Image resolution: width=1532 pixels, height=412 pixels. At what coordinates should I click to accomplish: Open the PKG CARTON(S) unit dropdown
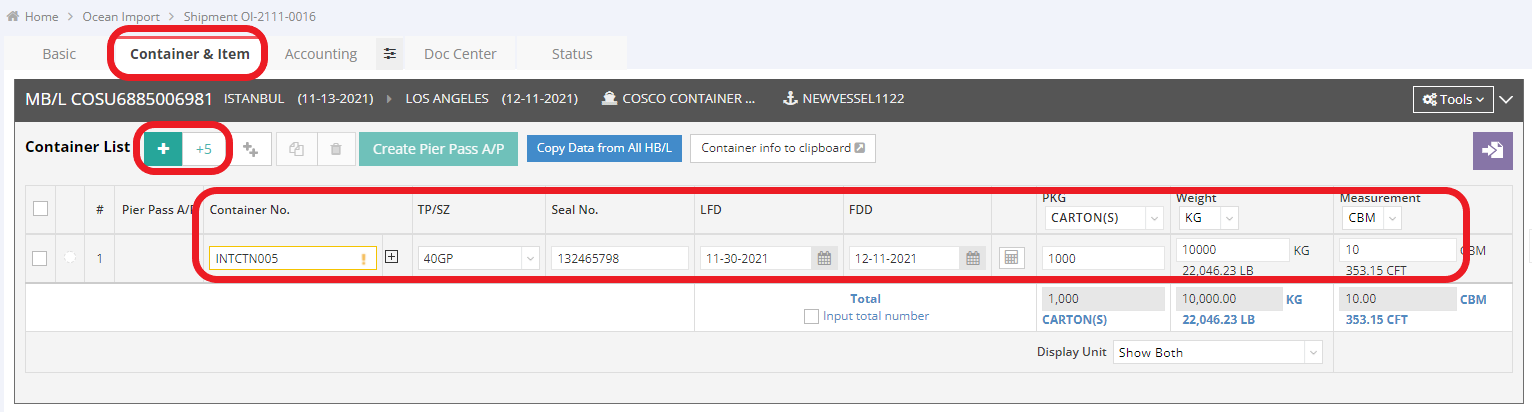point(1103,217)
